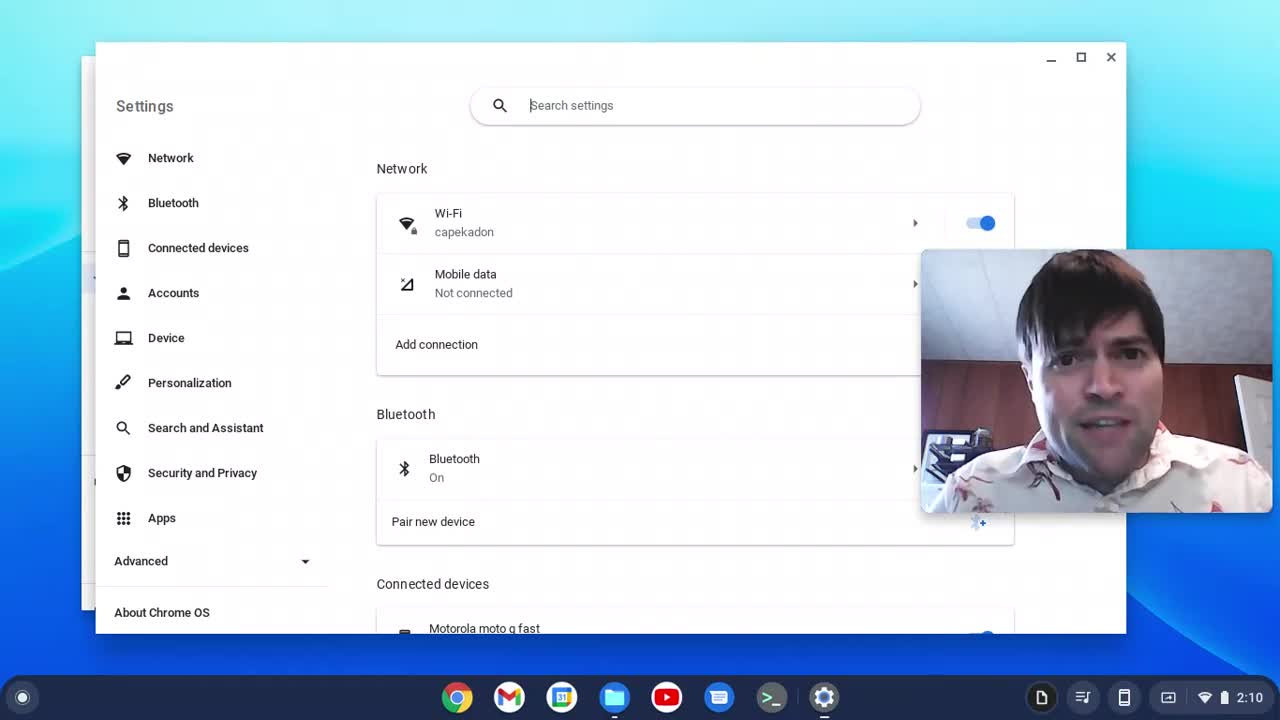Open the Network settings section
1280x720 pixels.
tap(171, 158)
